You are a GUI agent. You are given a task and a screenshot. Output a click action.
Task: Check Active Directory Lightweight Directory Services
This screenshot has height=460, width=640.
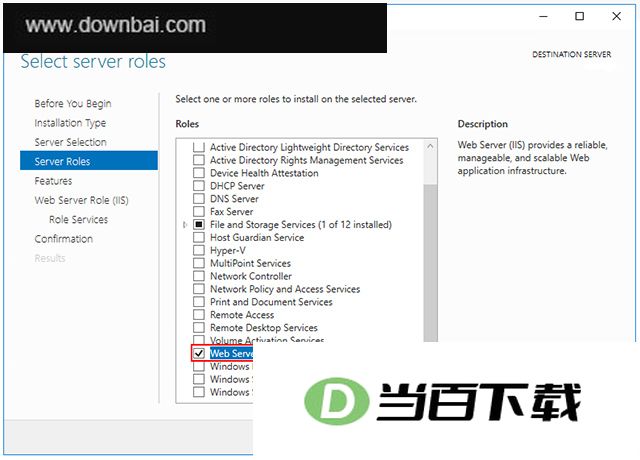coord(199,147)
